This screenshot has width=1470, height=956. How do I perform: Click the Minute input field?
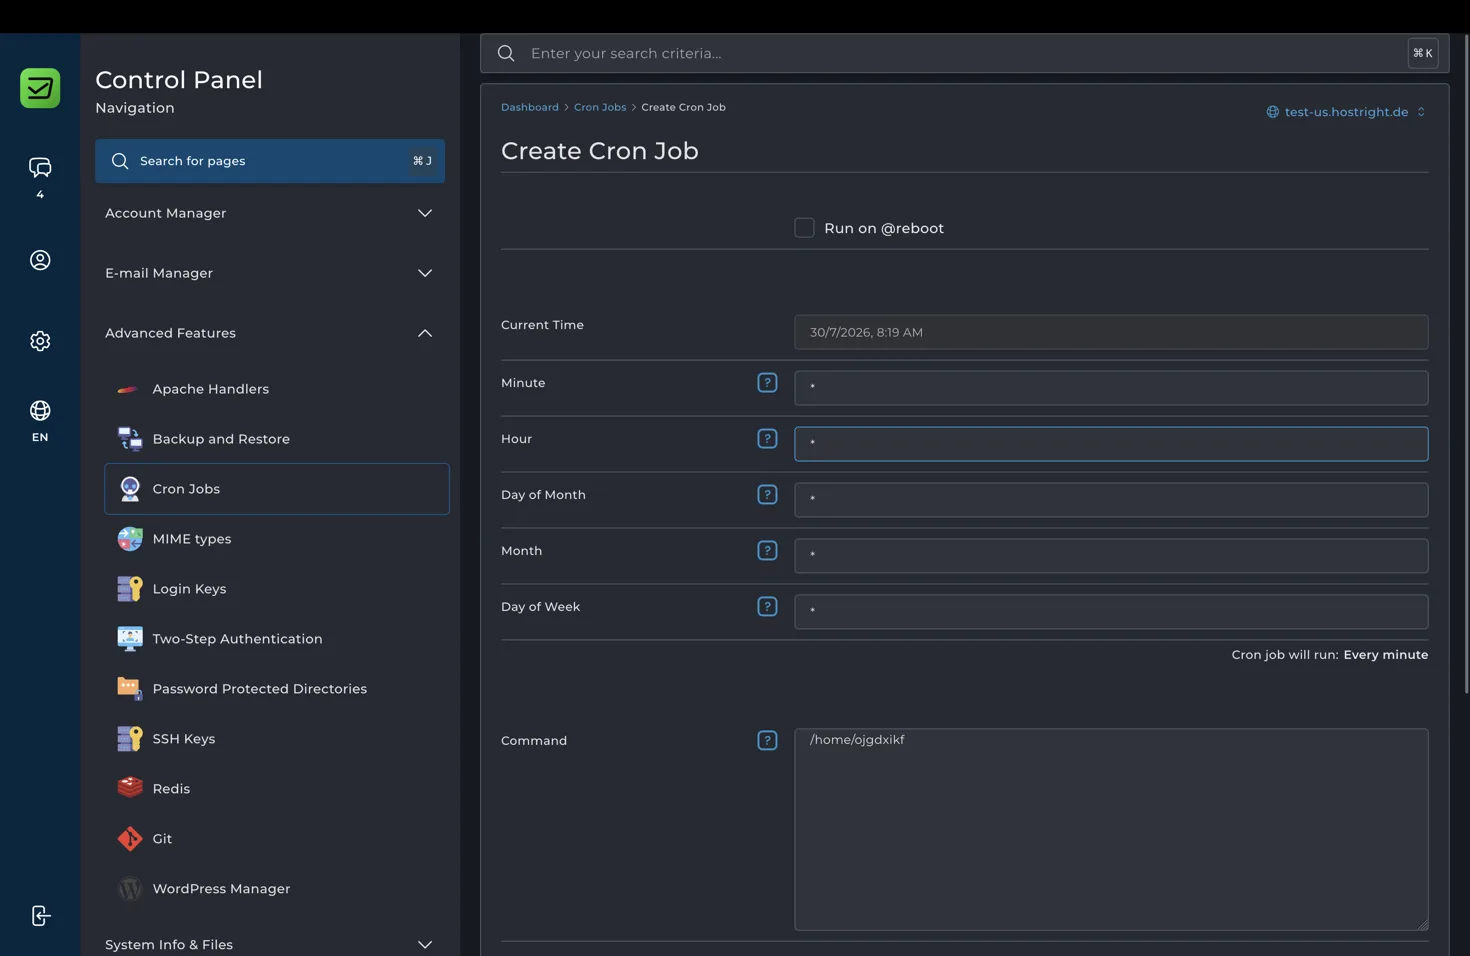click(x=1111, y=388)
